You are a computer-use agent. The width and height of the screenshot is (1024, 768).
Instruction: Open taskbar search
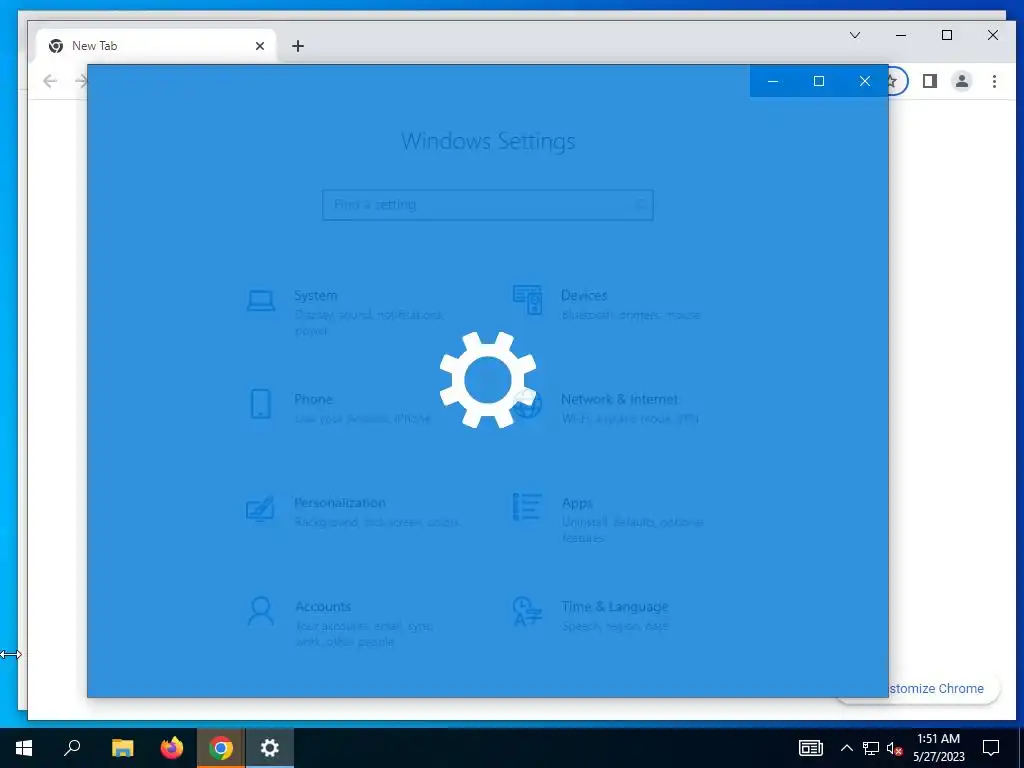[x=72, y=748]
